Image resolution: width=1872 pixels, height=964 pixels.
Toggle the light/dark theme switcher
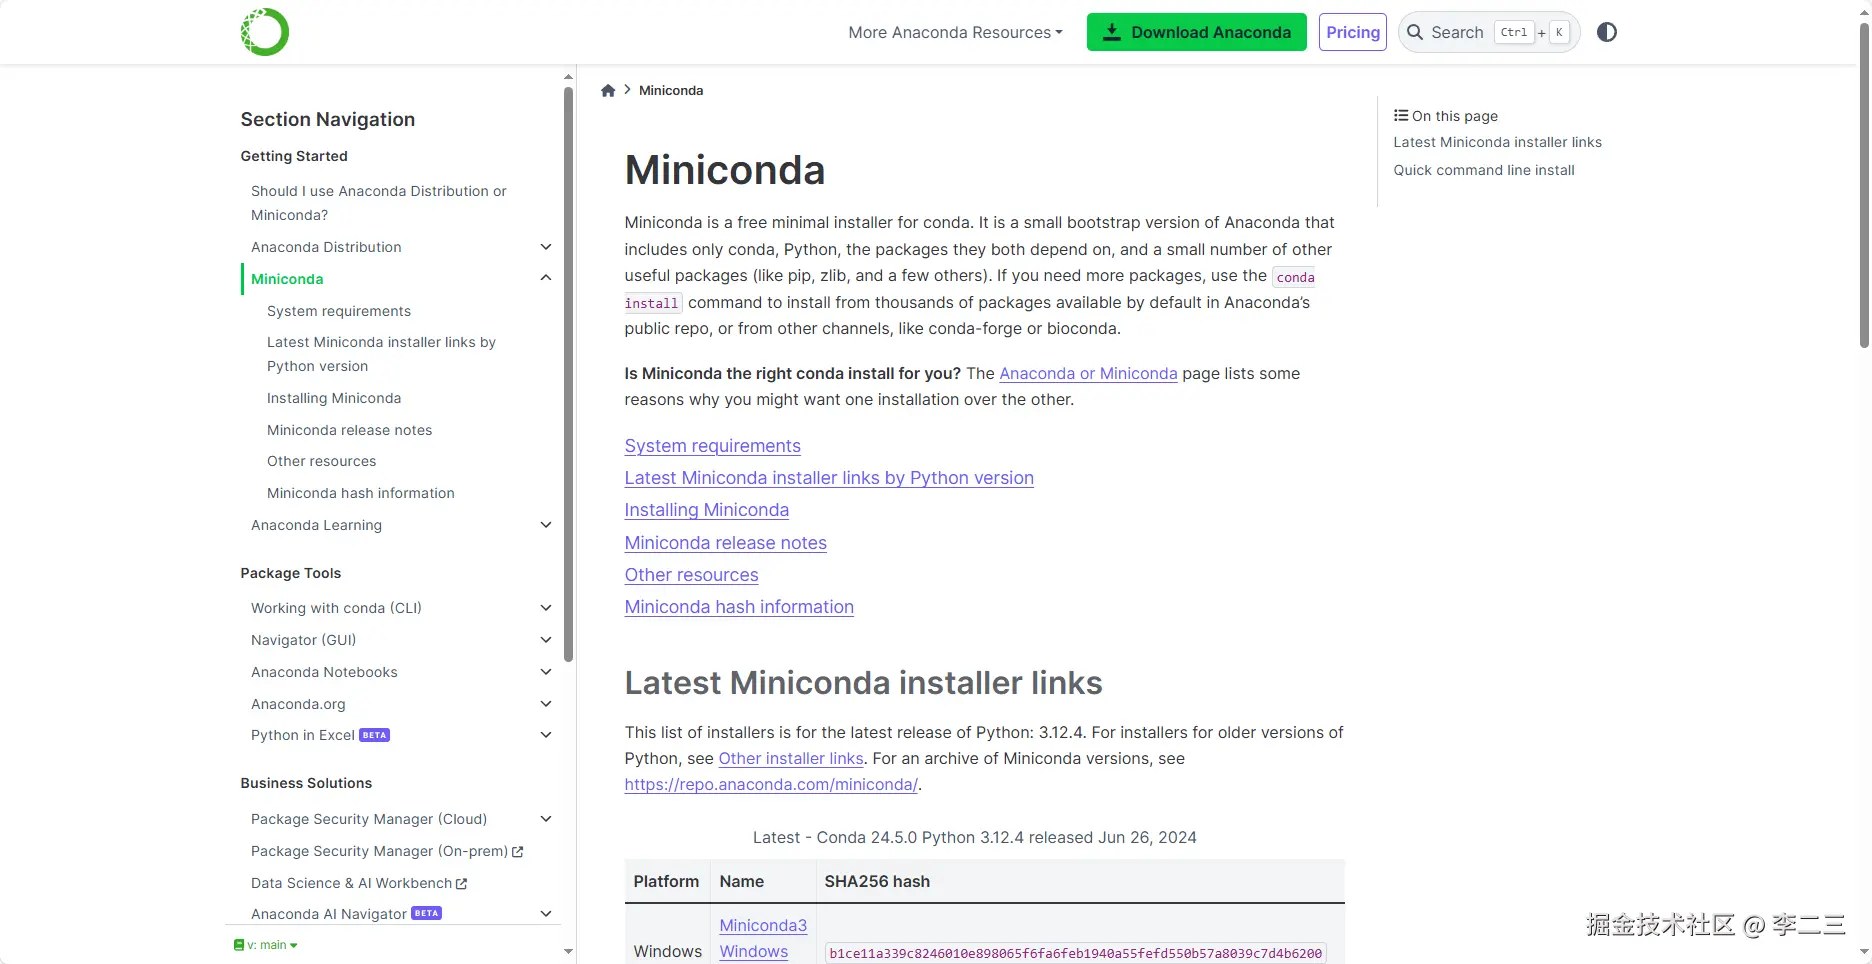point(1607,32)
